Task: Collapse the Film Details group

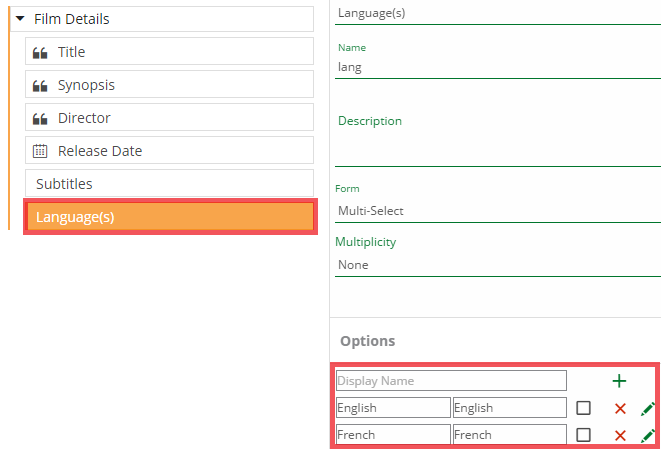Action: tap(20, 19)
